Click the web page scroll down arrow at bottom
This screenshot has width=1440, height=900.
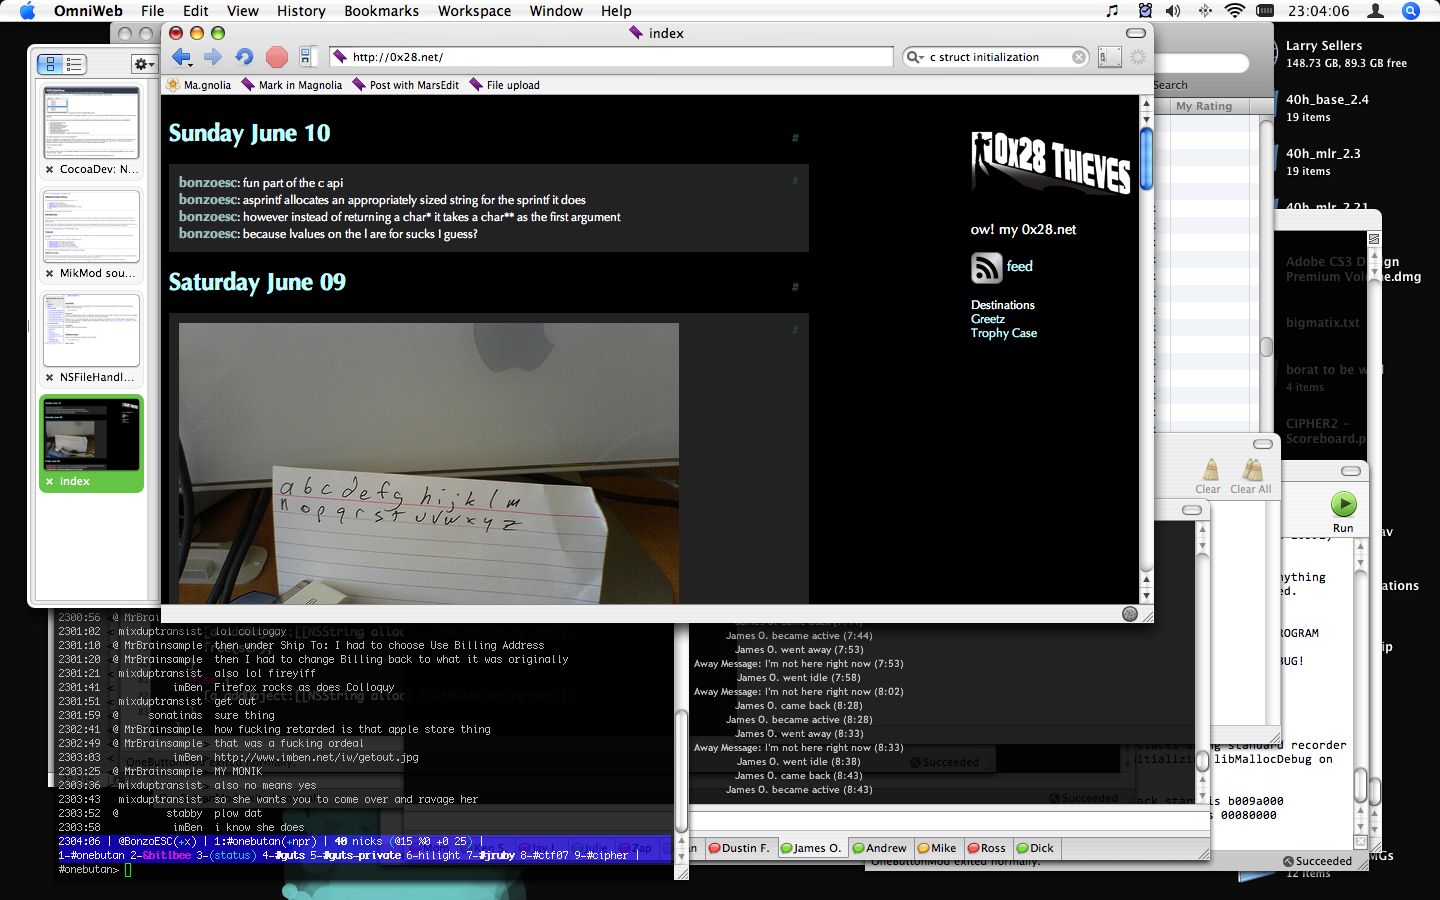click(x=1146, y=595)
